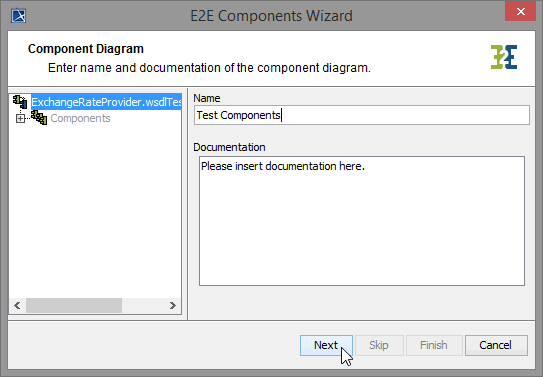Image resolution: width=543 pixels, height=377 pixels.
Task: Click the tree panel horizontal scrollbar thumb
Action: coord(74,305)
